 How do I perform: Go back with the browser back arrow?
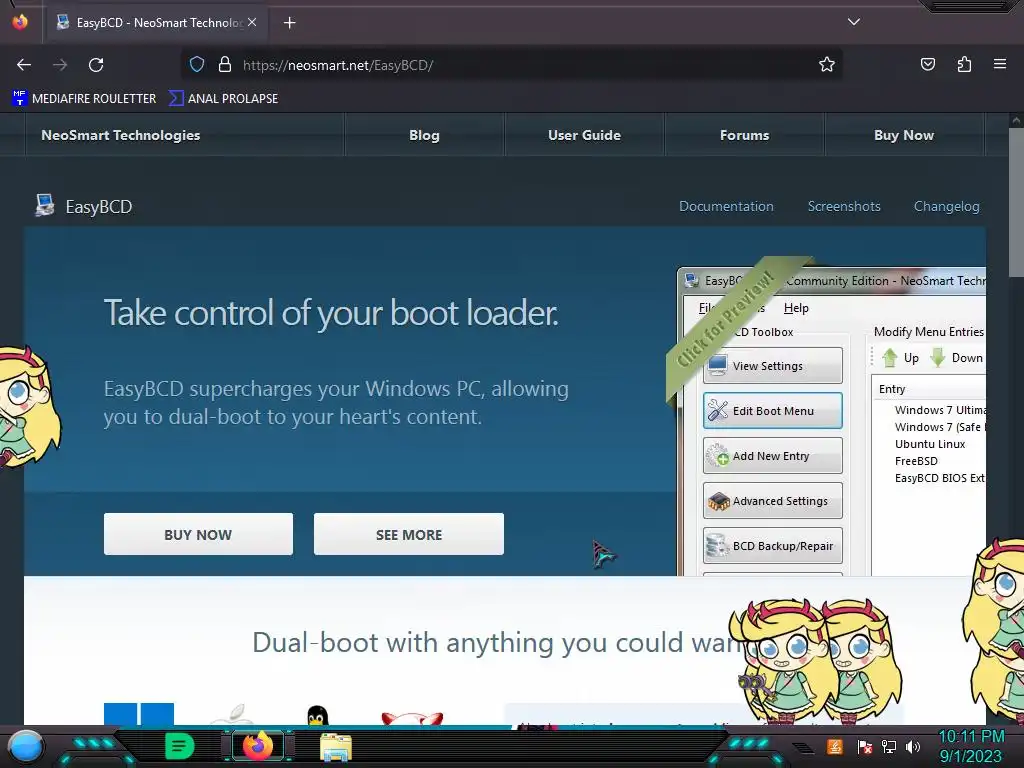pos(24,65)
